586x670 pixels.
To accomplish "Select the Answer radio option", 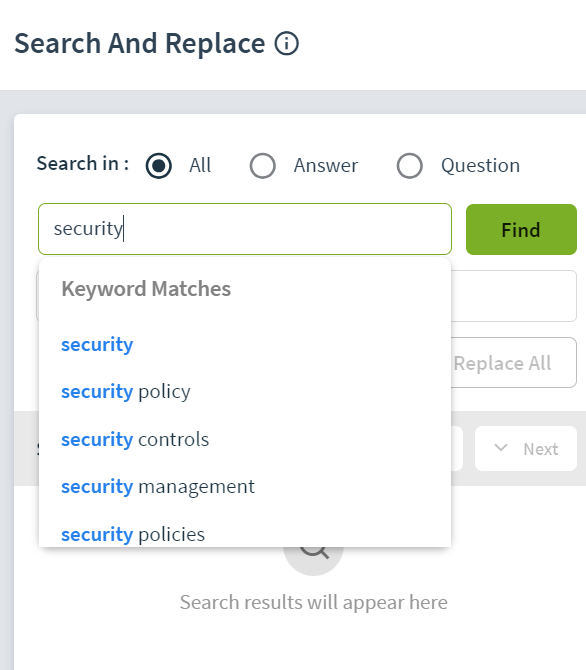I will [262, 165].
